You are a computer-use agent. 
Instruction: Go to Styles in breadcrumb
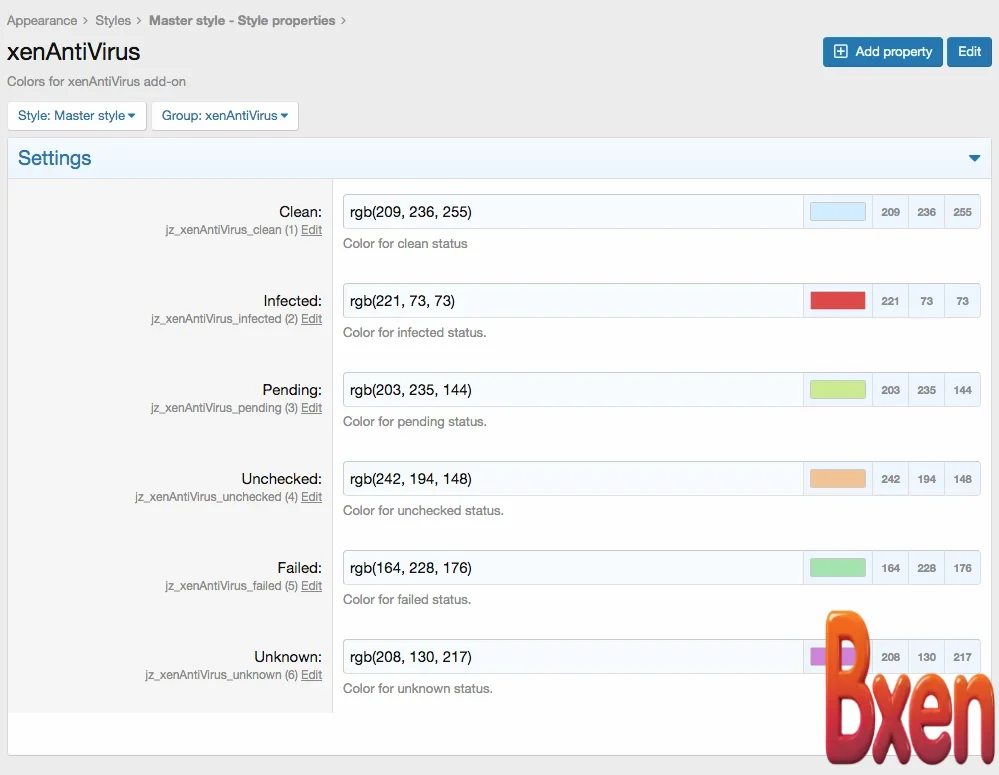(113, 20)
